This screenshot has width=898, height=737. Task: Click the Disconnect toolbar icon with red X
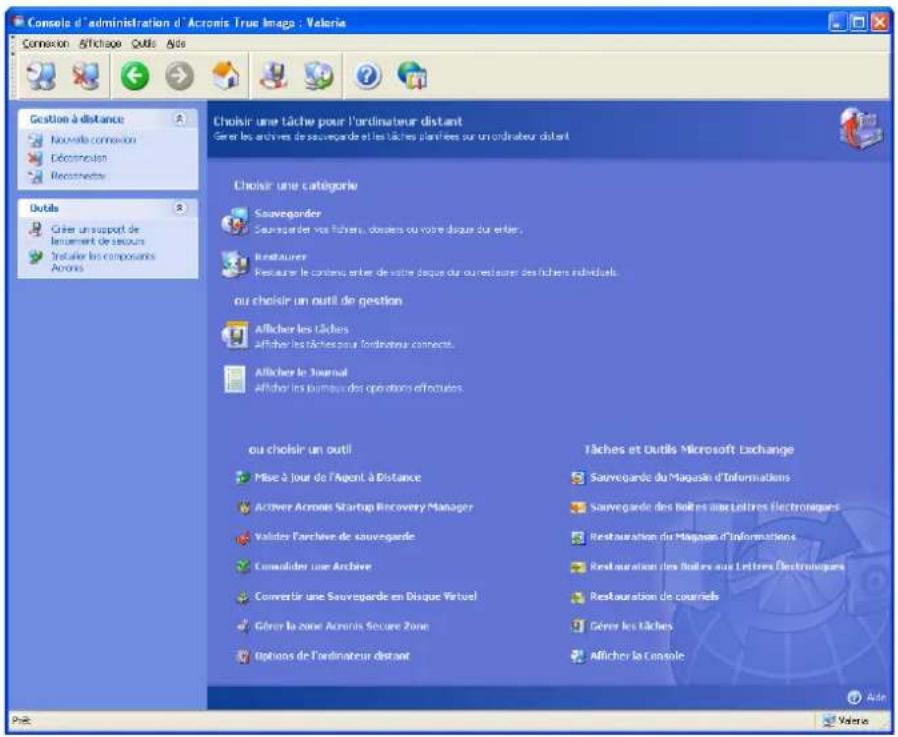[x=85, y=76]
